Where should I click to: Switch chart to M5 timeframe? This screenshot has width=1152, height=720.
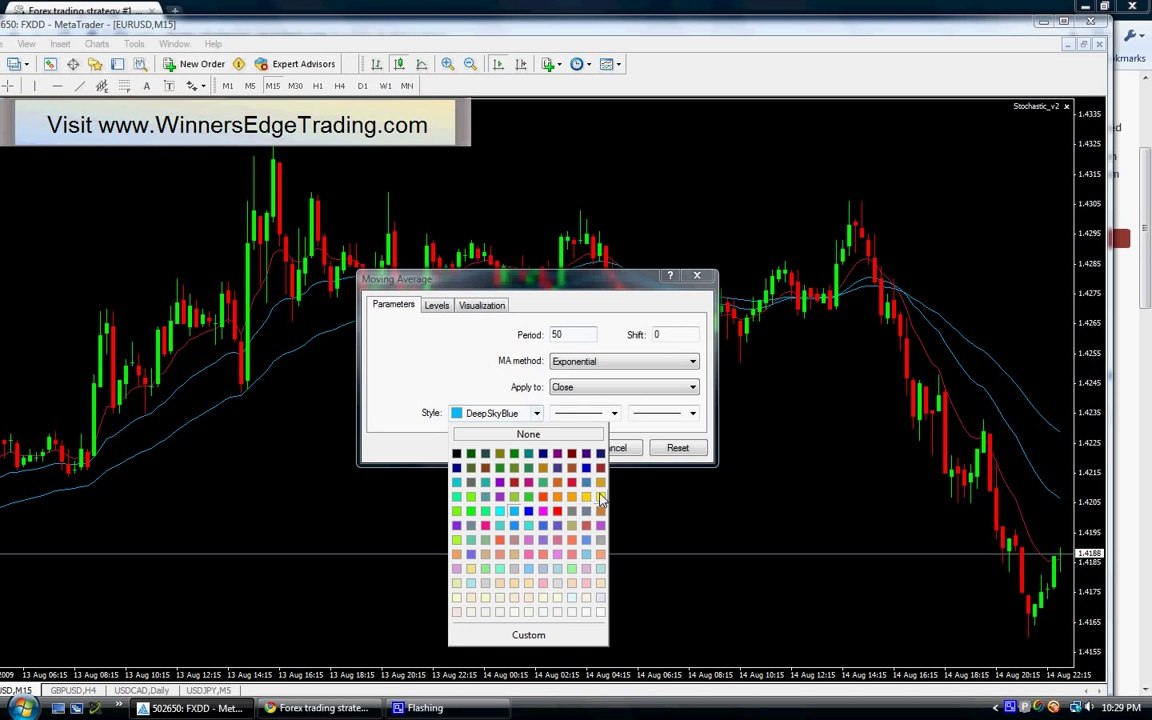tap(250, 86)
